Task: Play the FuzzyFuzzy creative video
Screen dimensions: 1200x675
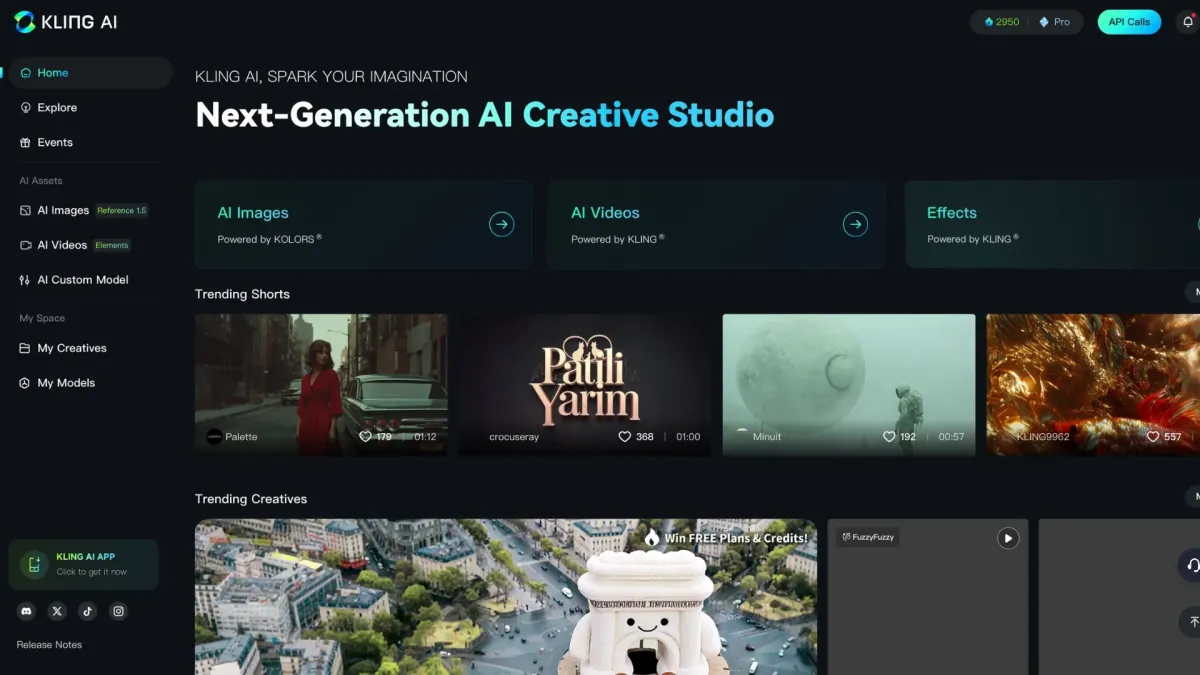Action: [x=1008, y=538]
